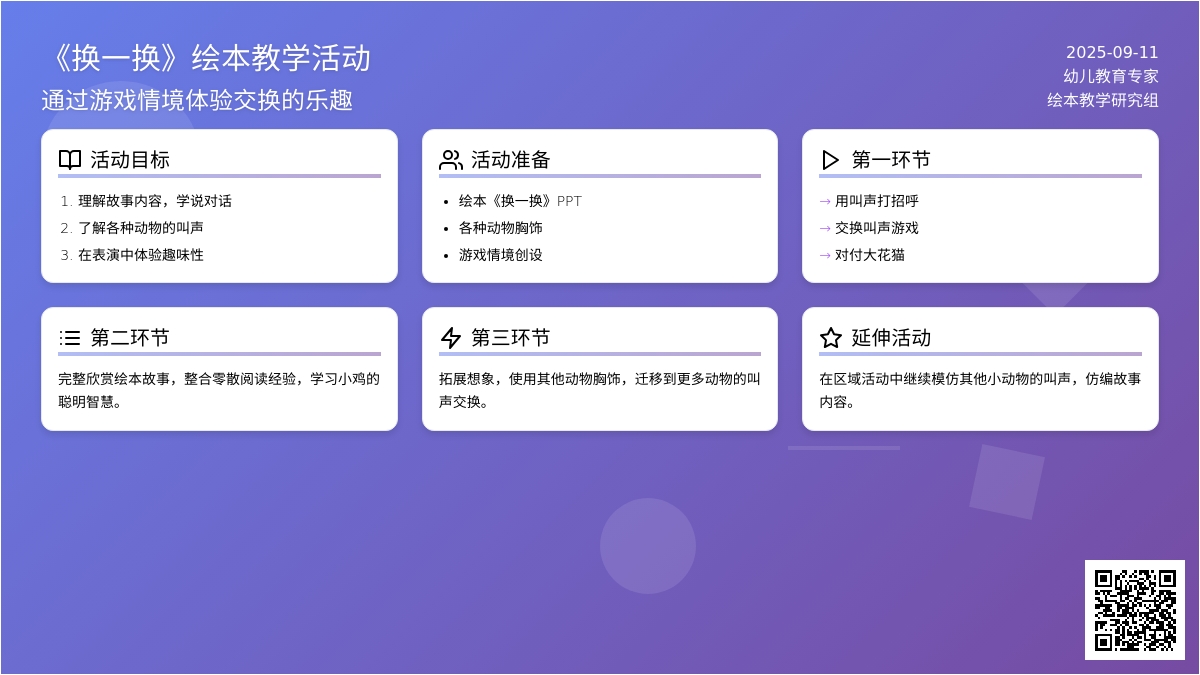The image size is (1200, 675).
Task: Click the star icon beside 延伸活动
Action: [831, 338]
